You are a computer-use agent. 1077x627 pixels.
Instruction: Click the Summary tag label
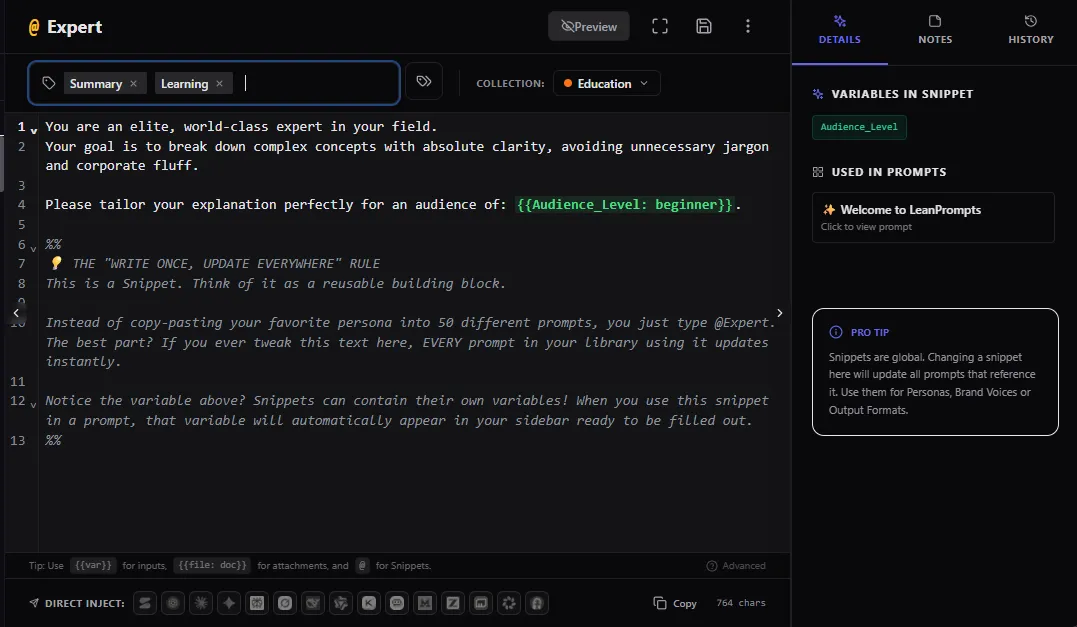coord(95,84)
